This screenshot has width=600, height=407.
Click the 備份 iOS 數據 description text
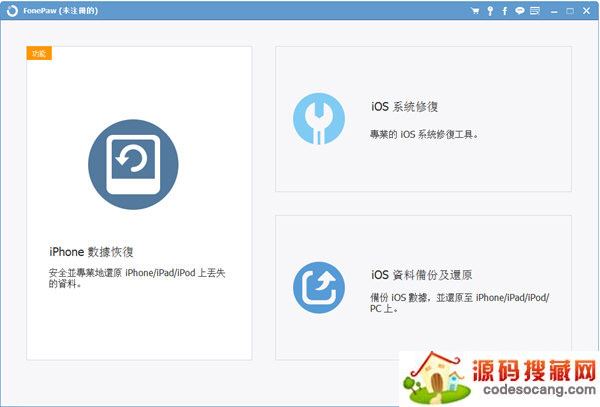[x=460, y=303]
